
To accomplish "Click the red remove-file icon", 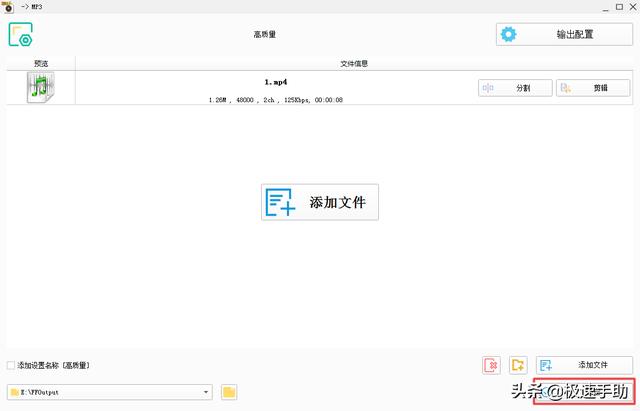I will (x=491, y=365).
